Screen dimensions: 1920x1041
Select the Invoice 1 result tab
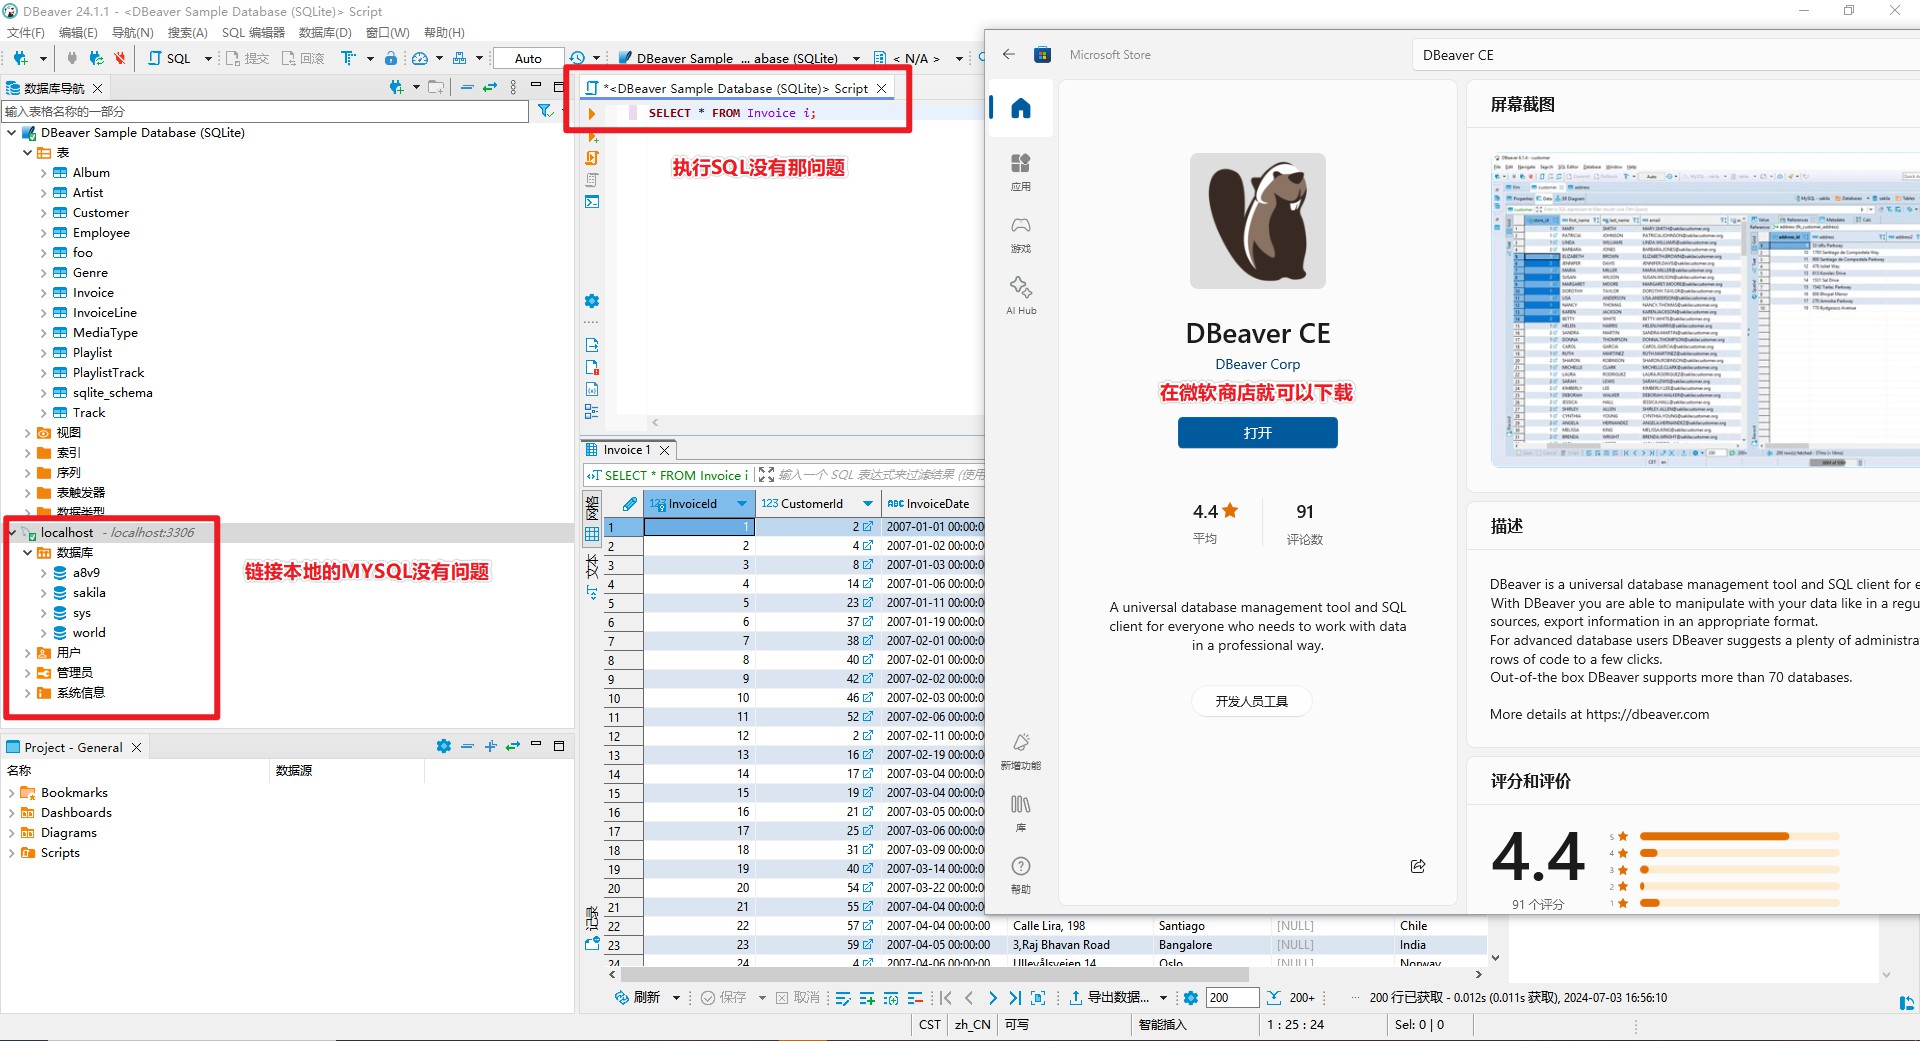coord(626,450)
